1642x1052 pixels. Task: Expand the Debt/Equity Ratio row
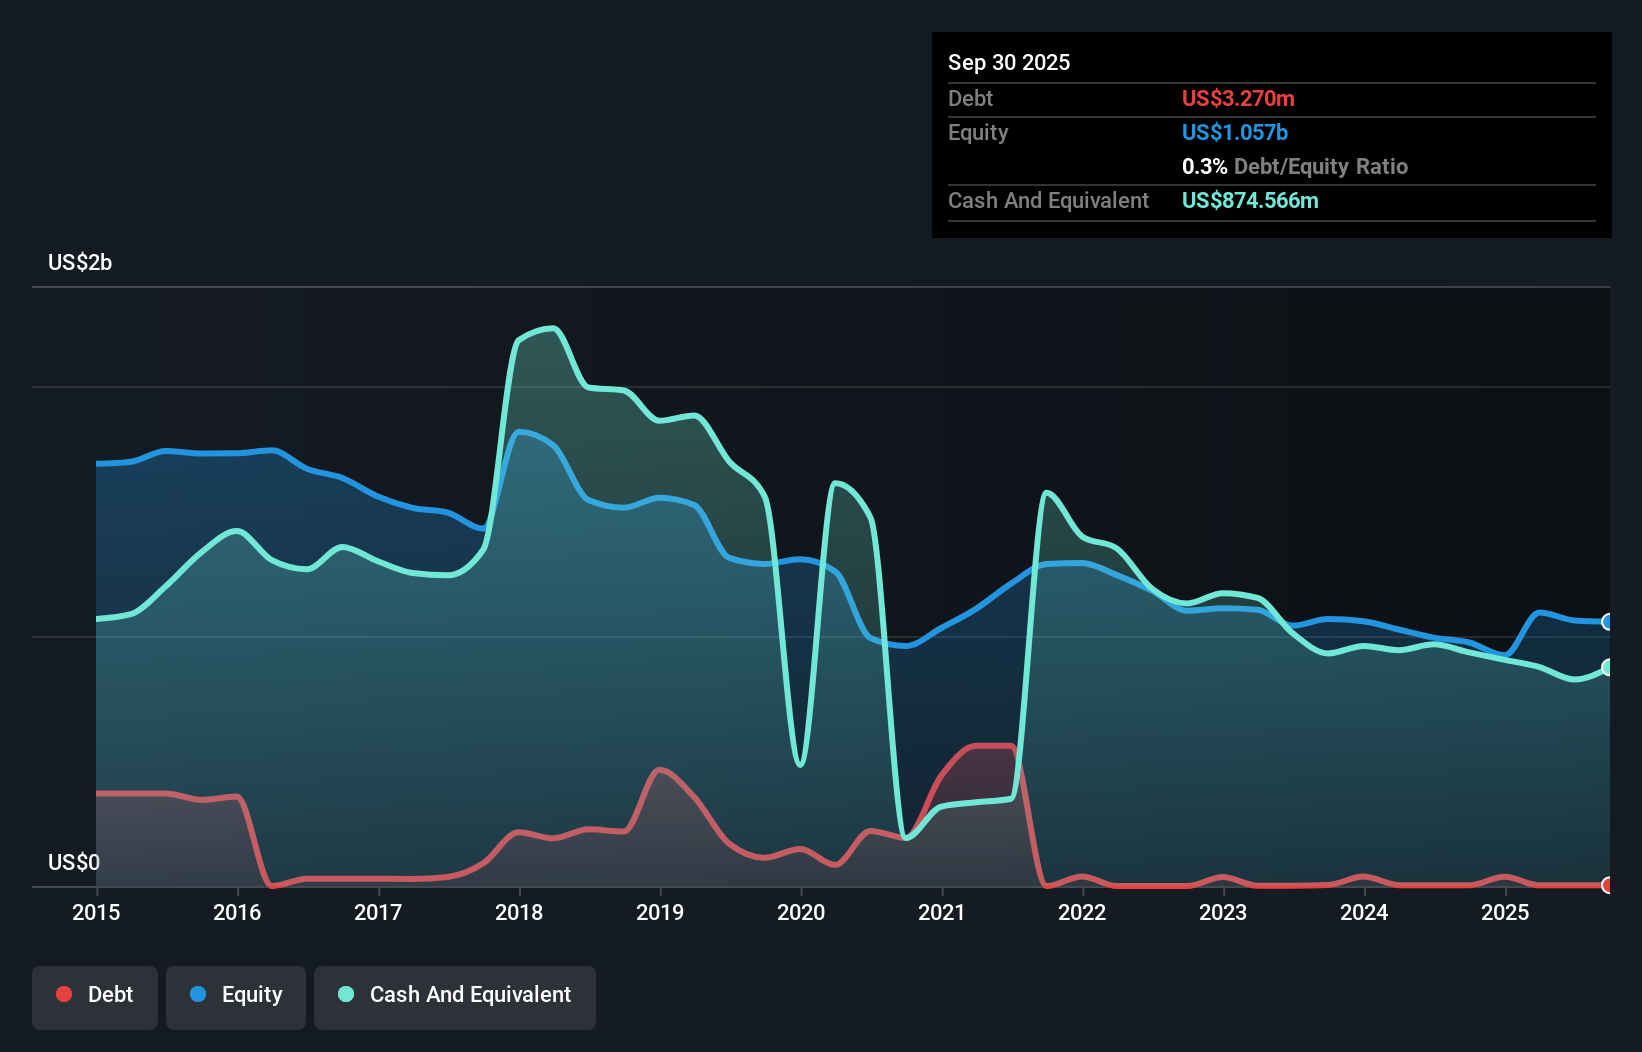[1295, 166]
